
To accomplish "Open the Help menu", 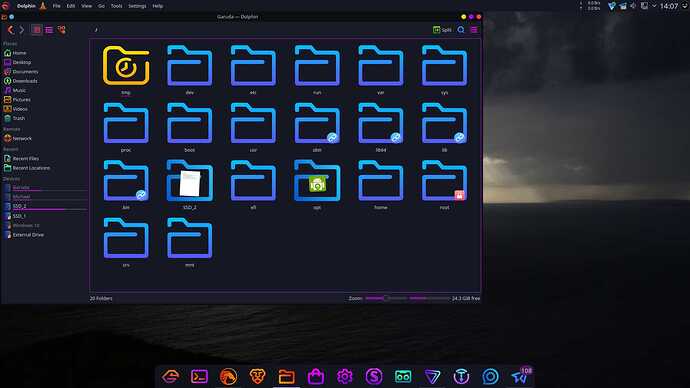I will point(158,6).
